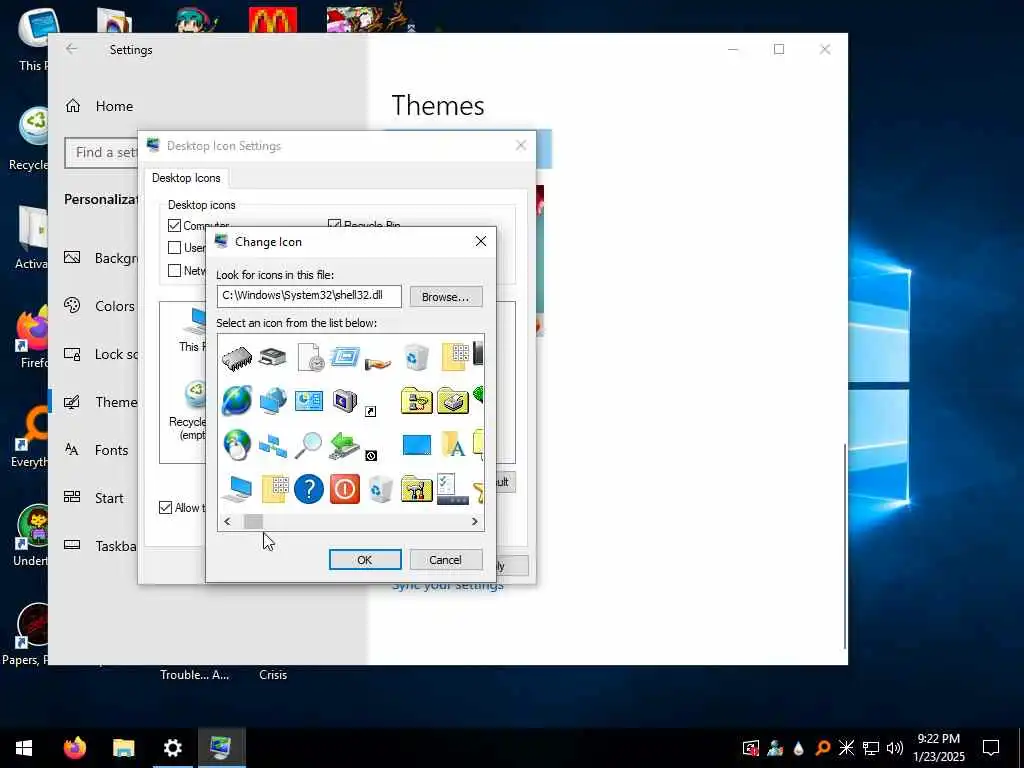The height and width of the screenshot is (768, 1024).
Task: Open Fonts in Settings sidebar
Action: tap(99, 450)
